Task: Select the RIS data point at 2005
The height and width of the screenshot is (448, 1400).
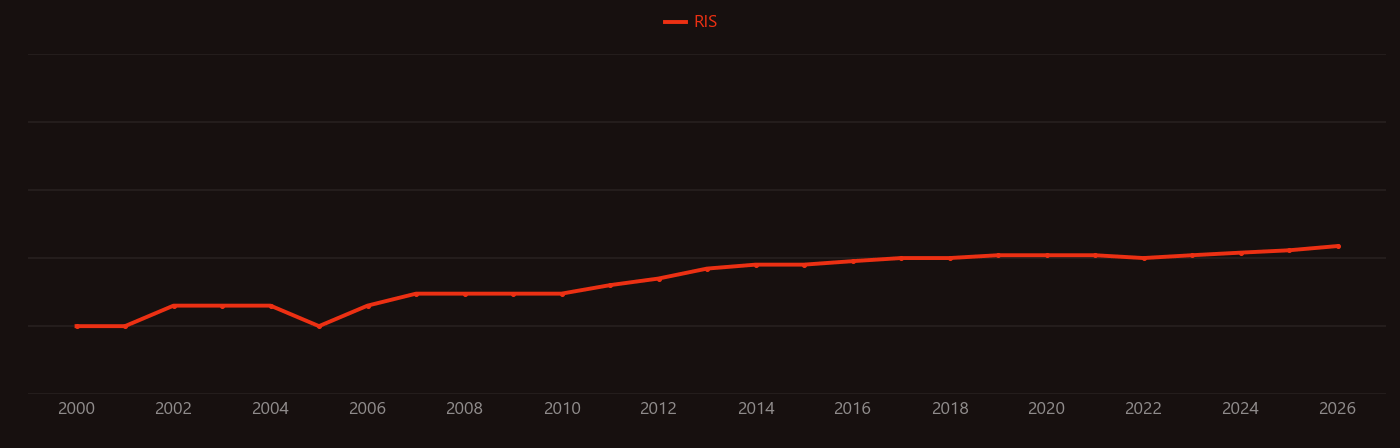Action: point(319,326)
